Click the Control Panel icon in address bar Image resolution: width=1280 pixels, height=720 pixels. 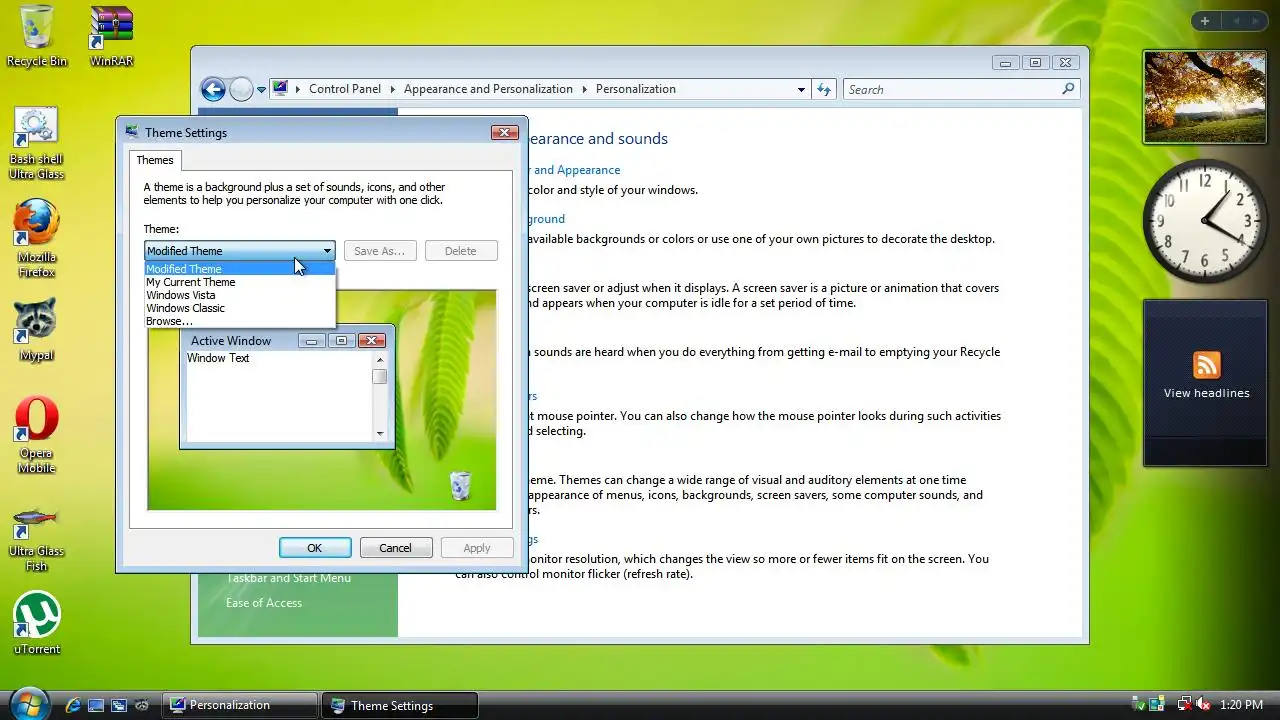tap(280, 88)
